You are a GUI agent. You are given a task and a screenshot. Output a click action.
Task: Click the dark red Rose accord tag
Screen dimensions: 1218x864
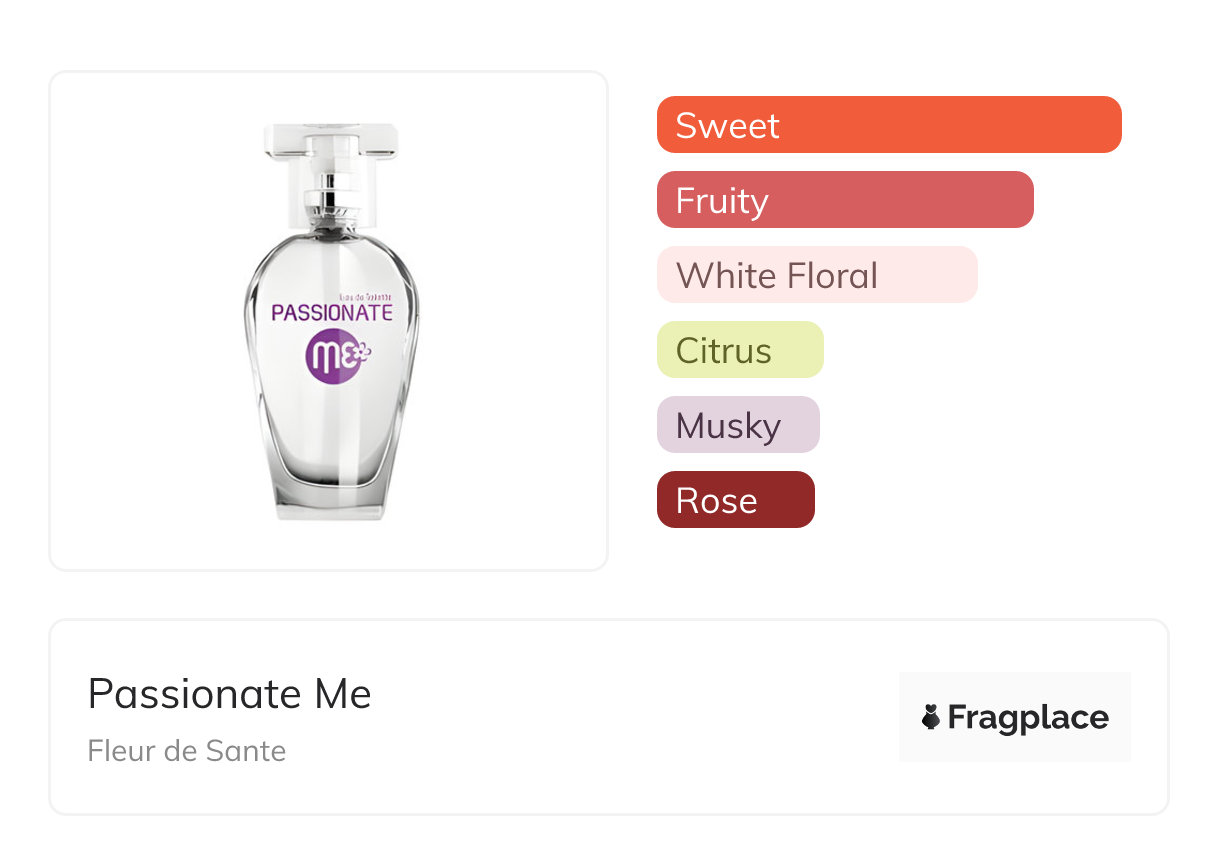(735, 500)
